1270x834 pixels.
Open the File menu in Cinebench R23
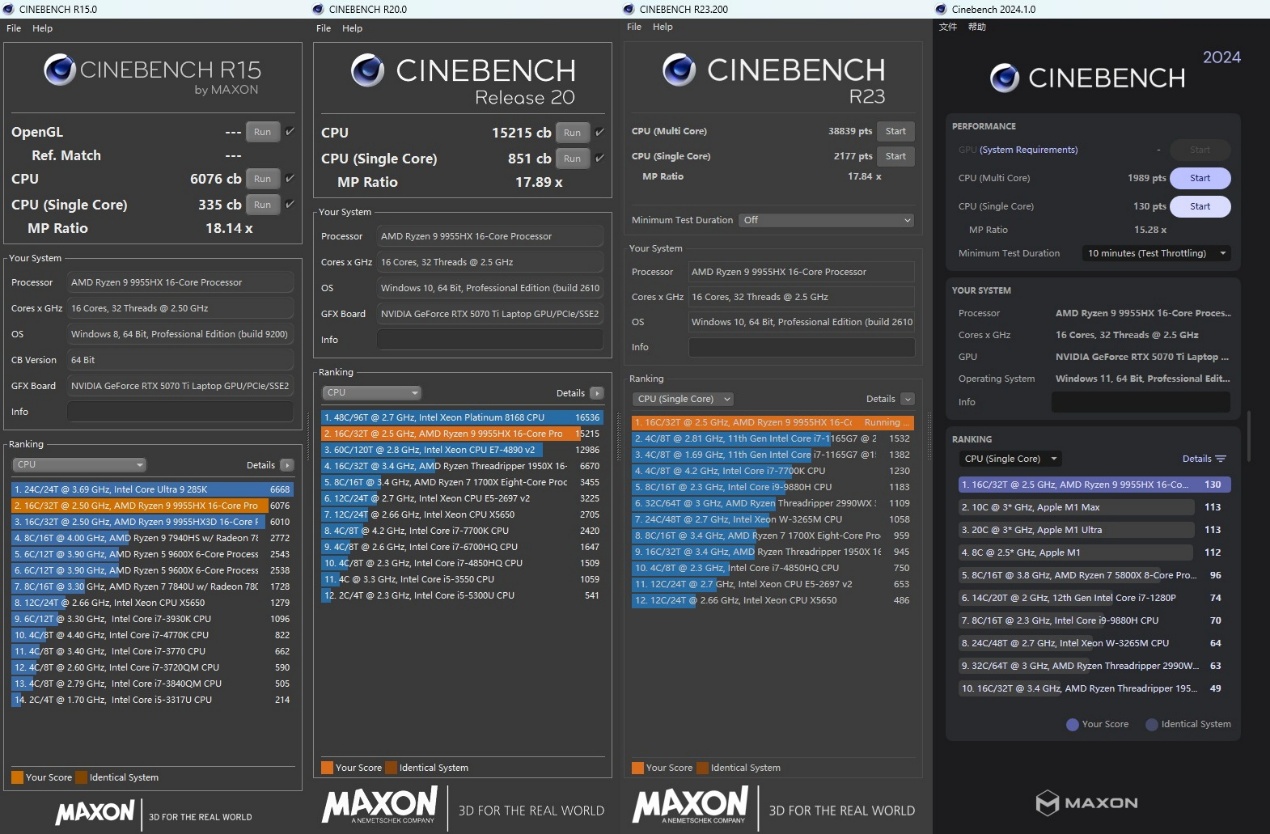[x=634, y=27]
